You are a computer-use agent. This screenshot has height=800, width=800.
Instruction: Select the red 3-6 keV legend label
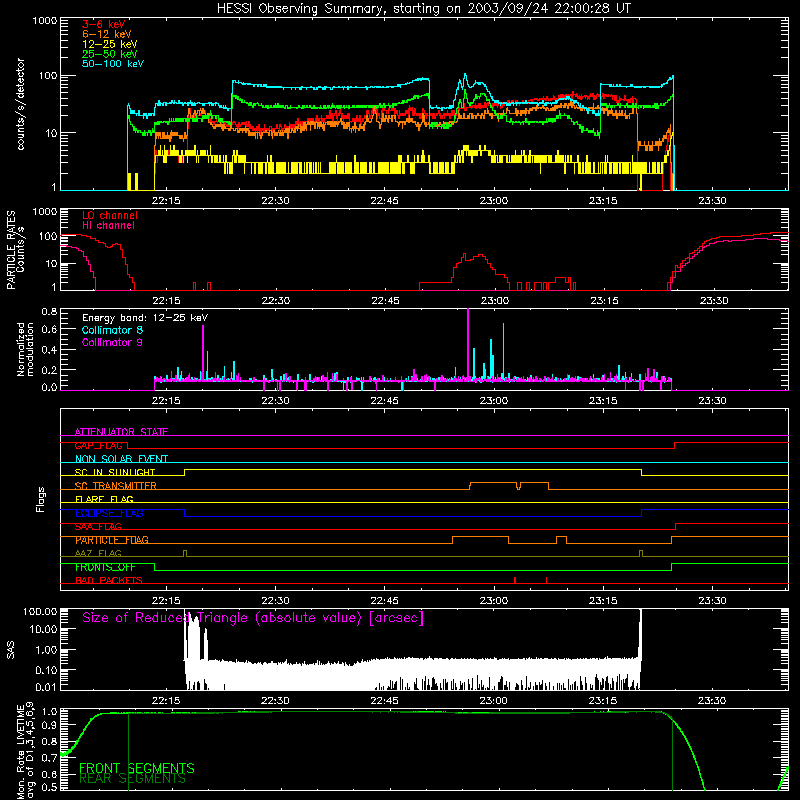pos(103,24)
